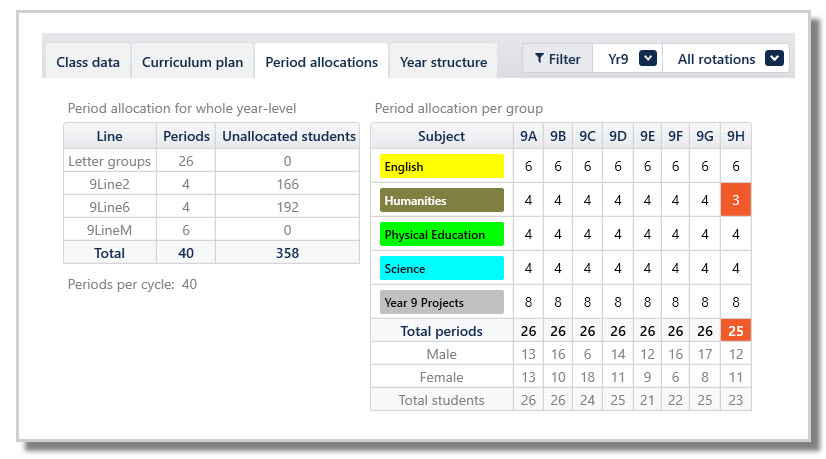Click the funnel icon on Filter
The width and height of the screenshot is (826, 459).
pos(539,59)
